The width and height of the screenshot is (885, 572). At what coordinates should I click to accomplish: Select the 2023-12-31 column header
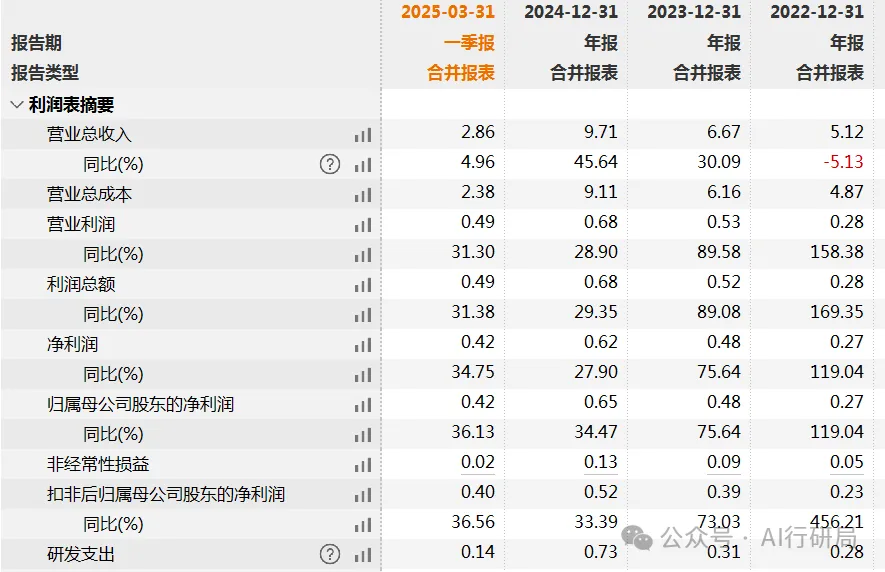pos(694,12)
